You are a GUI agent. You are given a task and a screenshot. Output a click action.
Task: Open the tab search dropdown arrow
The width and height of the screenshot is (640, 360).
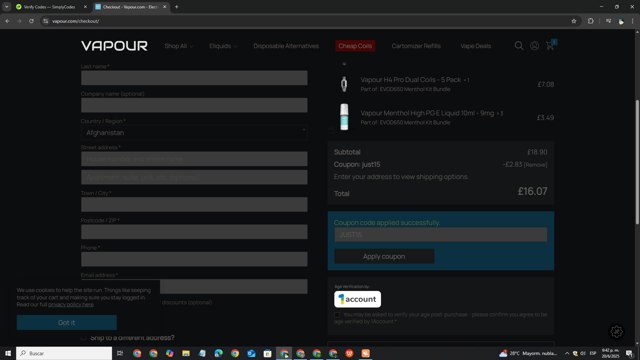pyautogui.click(x=7, y=7)
